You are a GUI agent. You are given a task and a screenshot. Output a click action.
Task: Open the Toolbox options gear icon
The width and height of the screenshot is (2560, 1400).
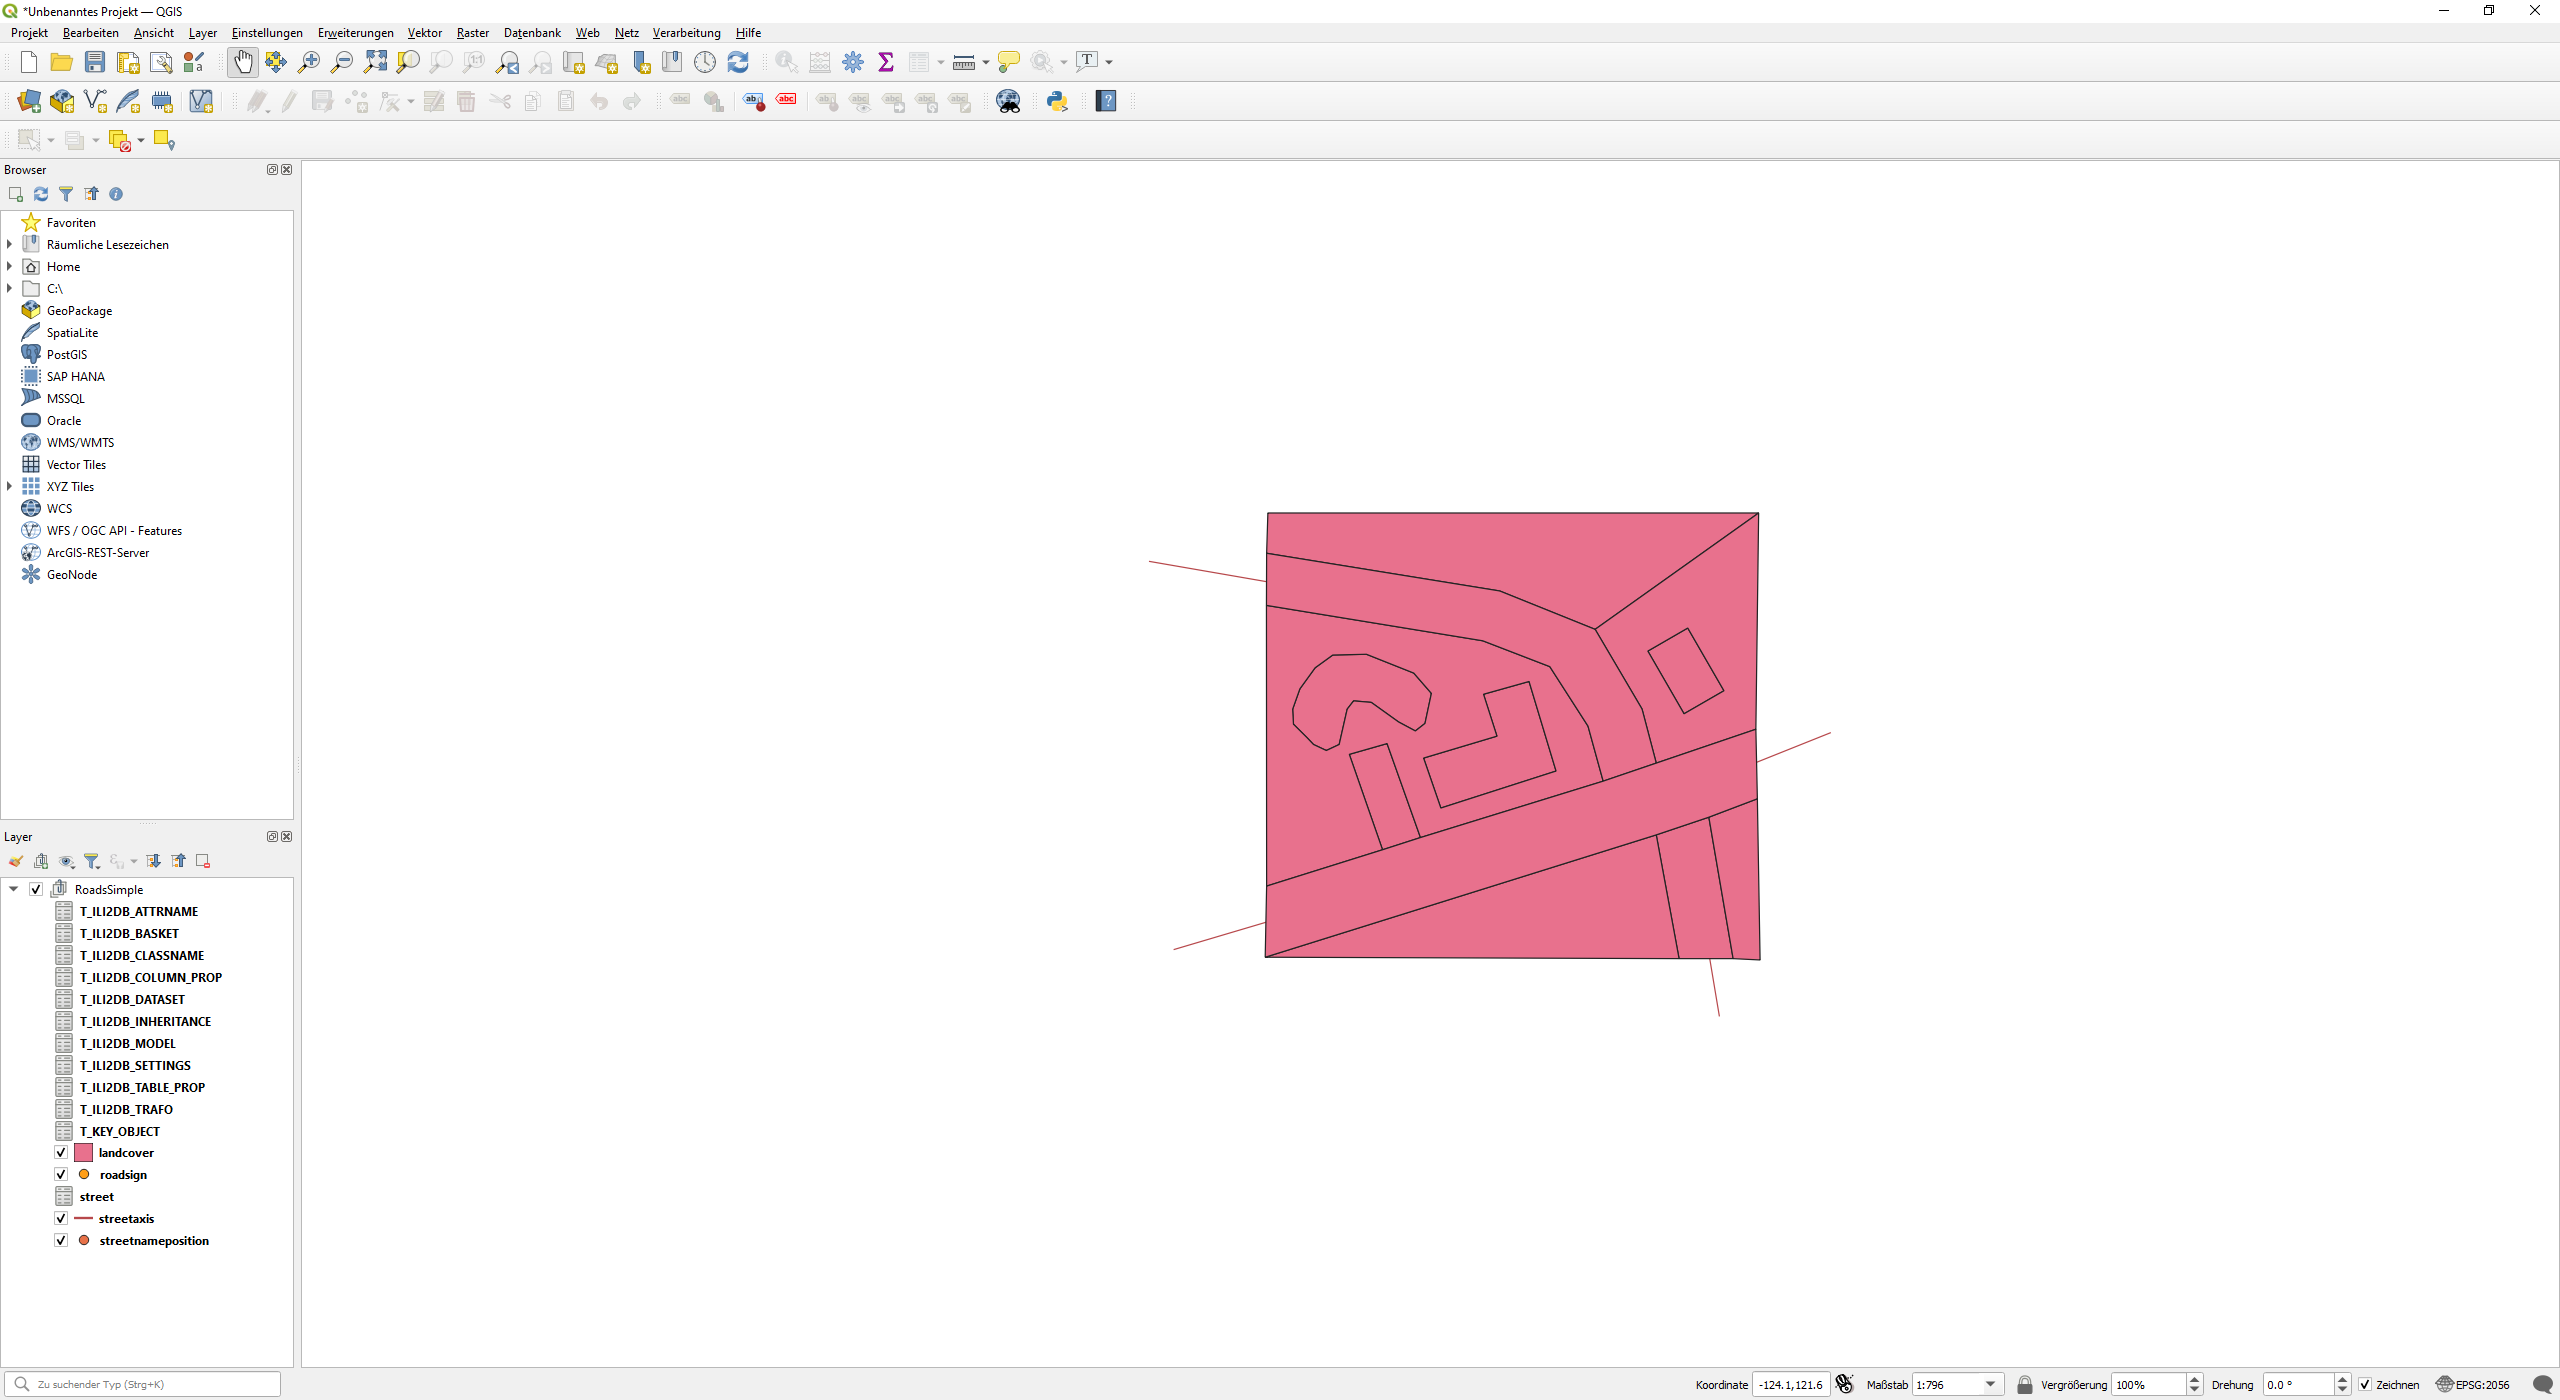(853, 61)
